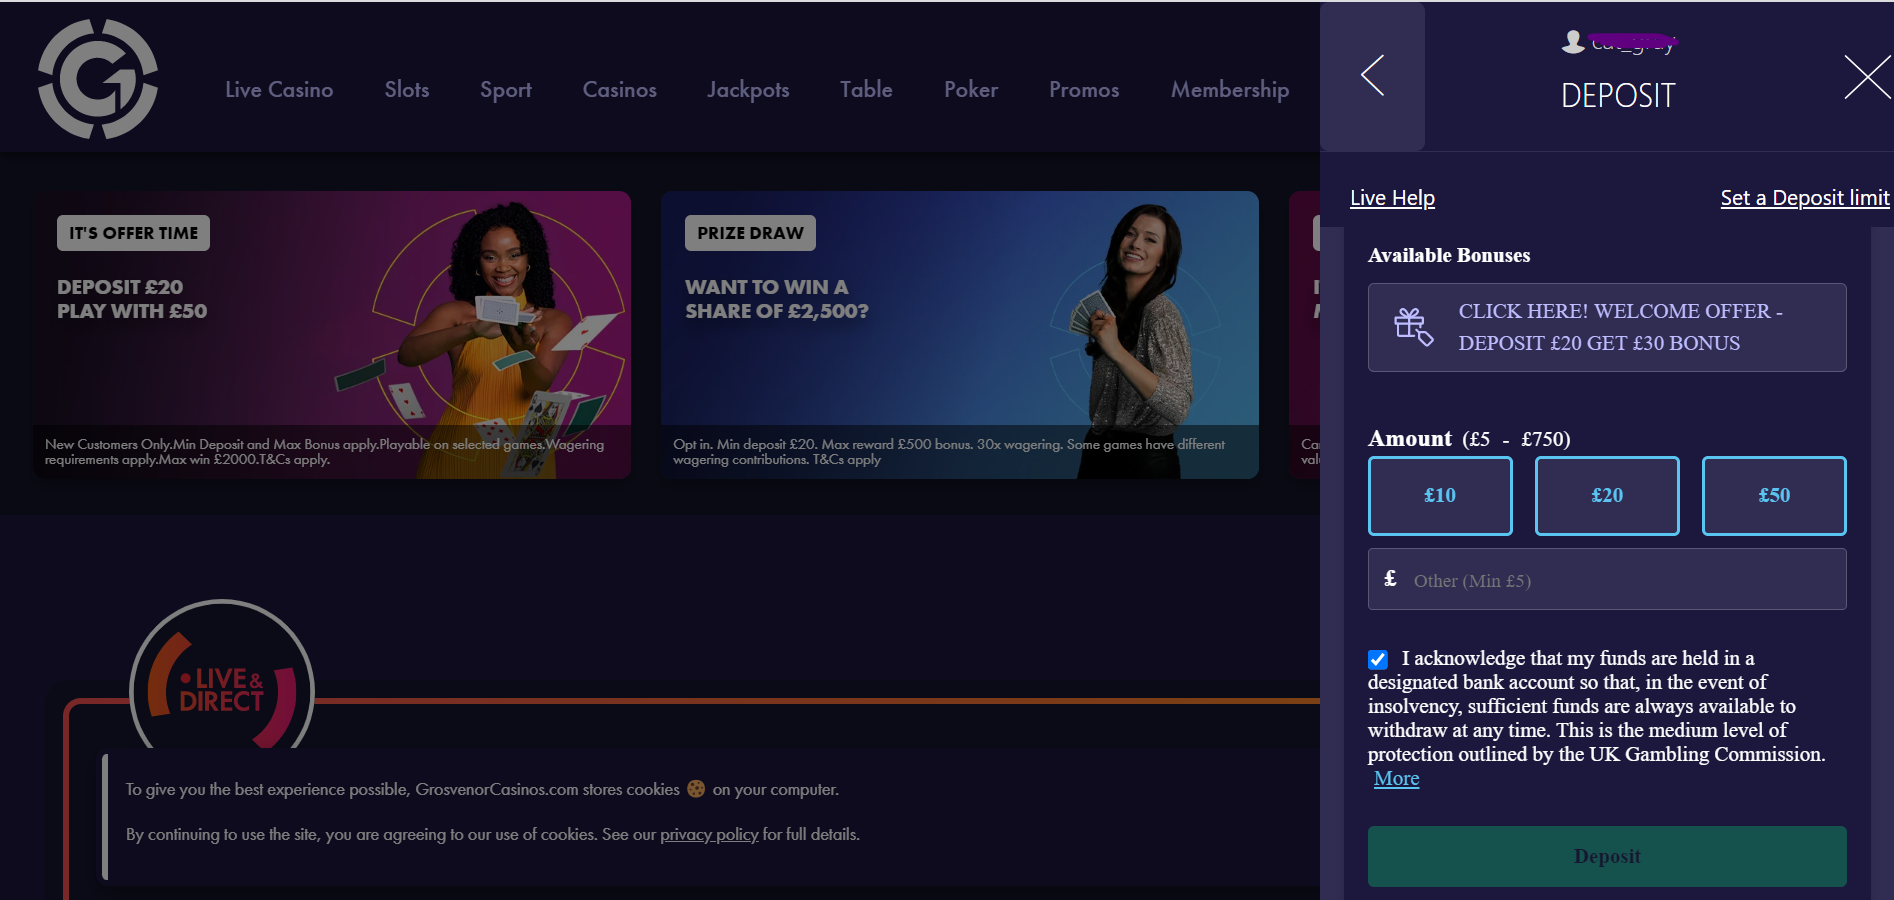This screenshot has height=900, width=1894.
Task: Open the Prize Draw £2,500 banner
Action: coord(960,335)
